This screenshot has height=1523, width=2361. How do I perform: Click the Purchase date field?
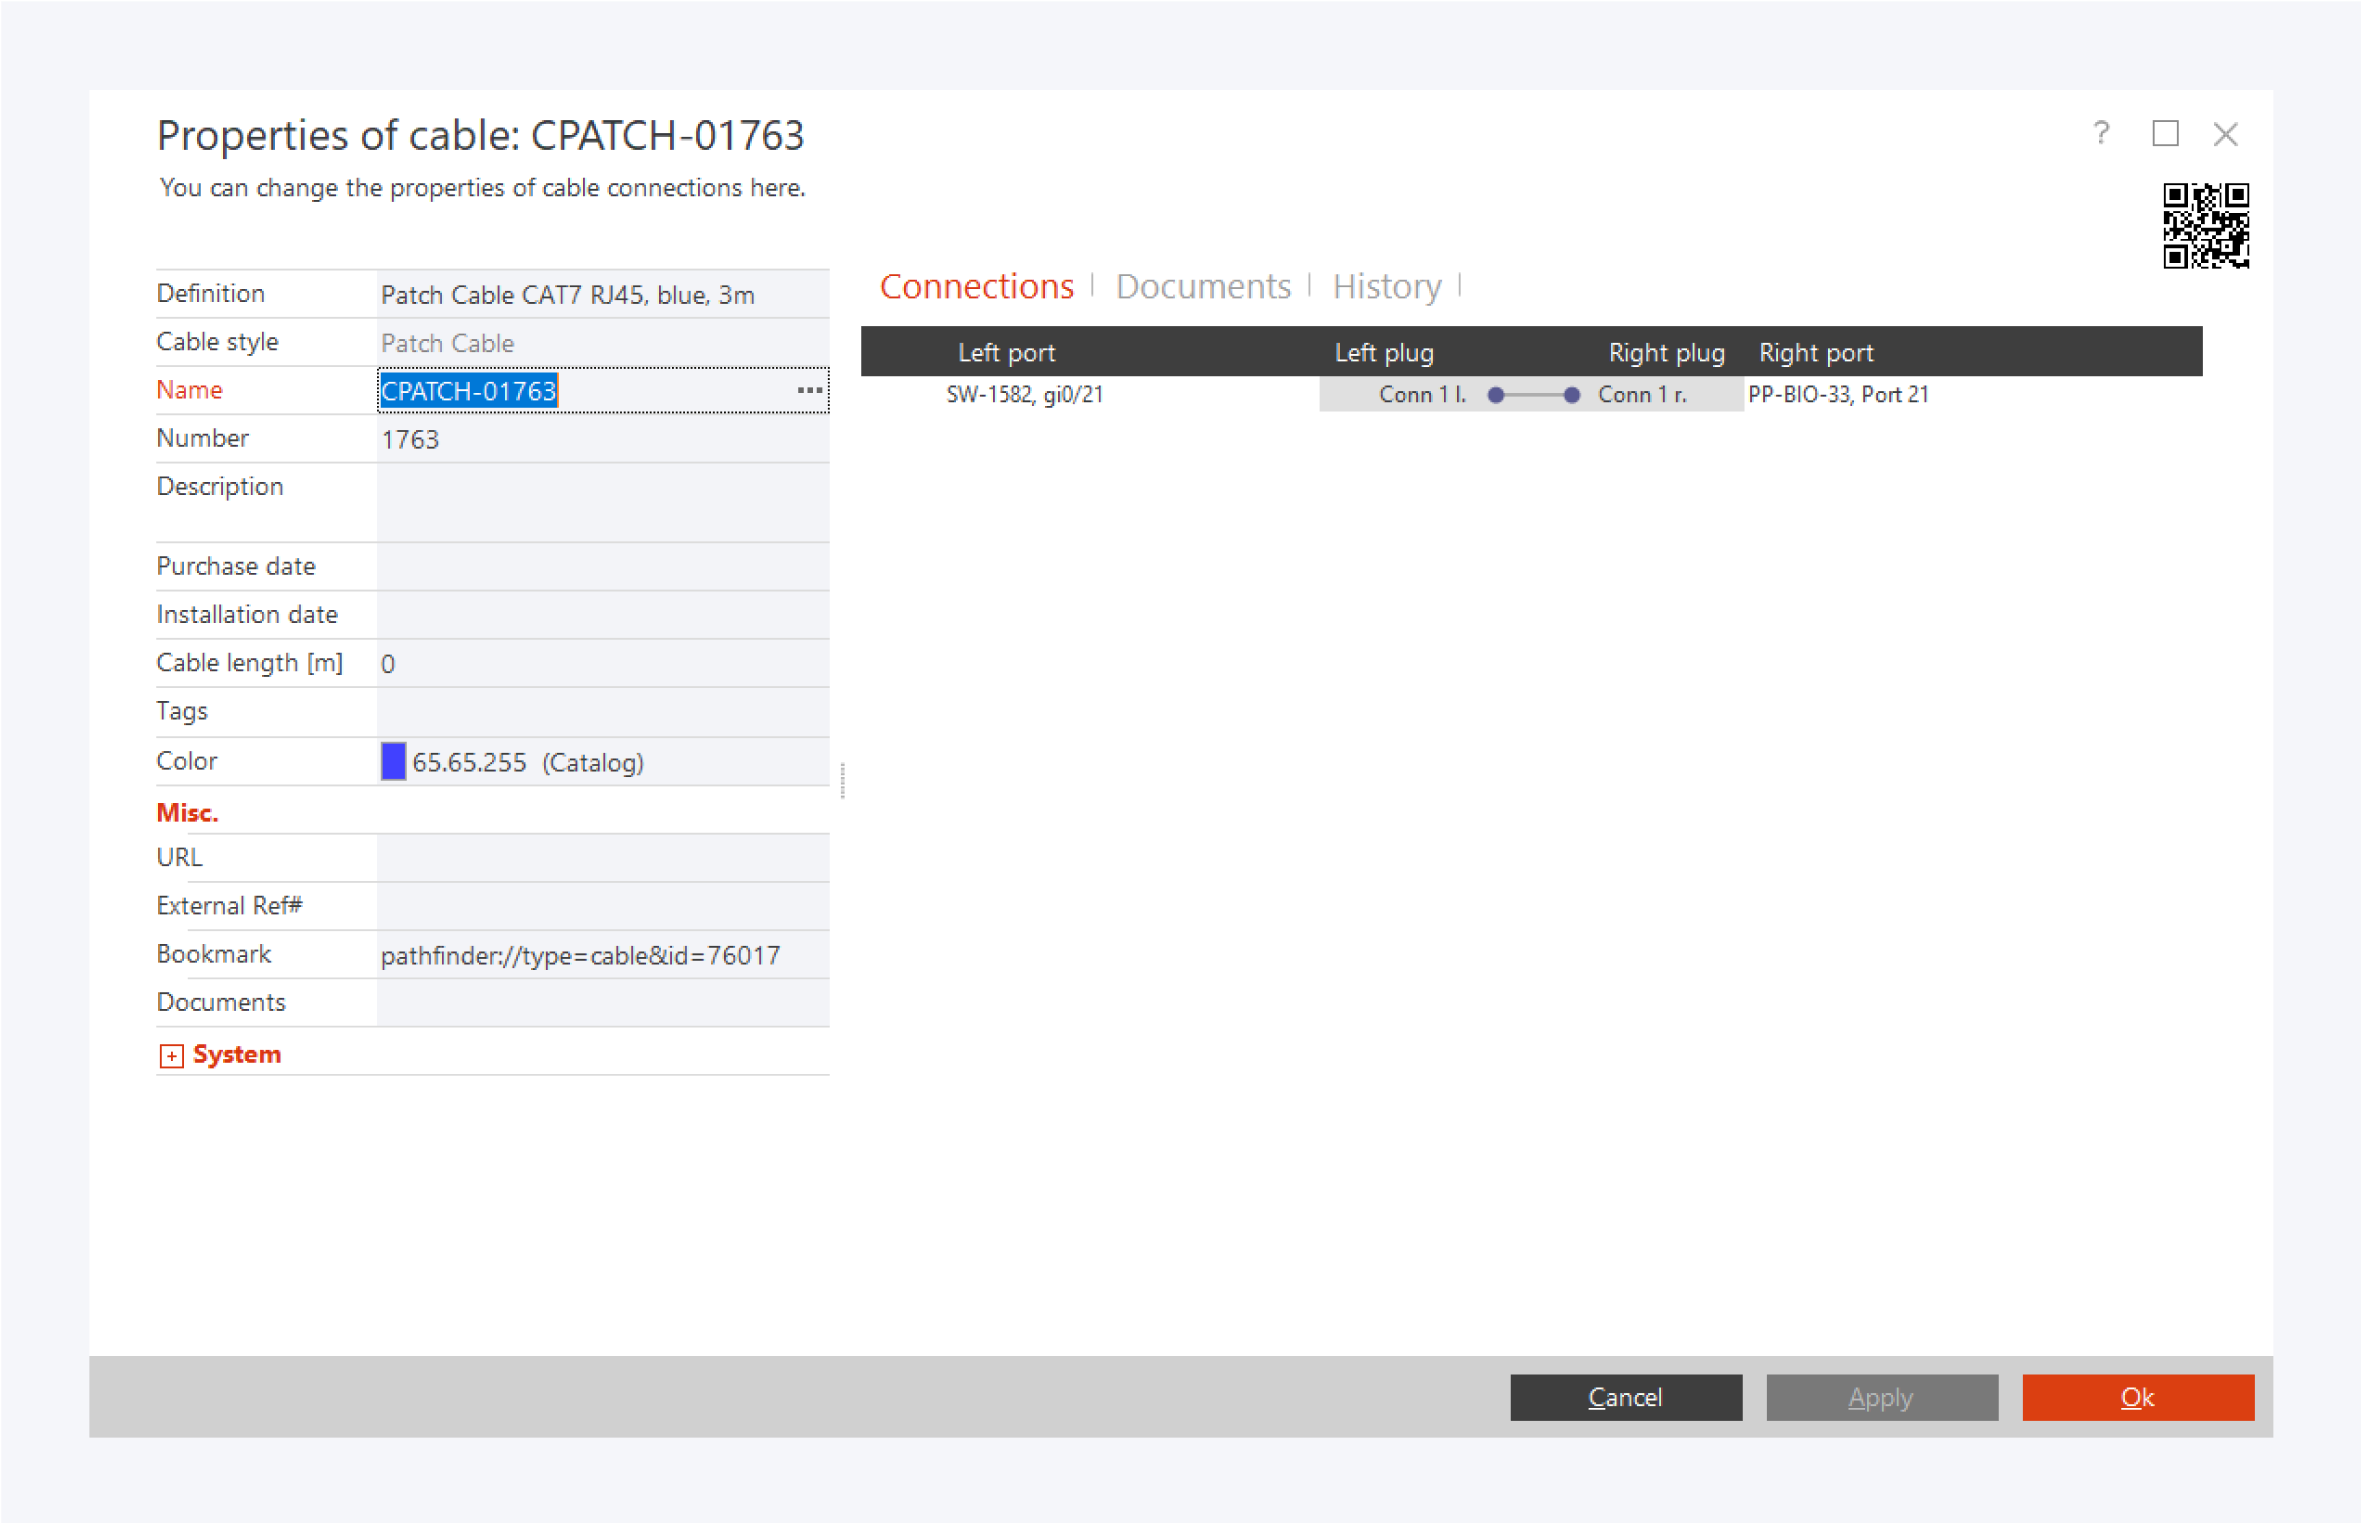click(x=602, y=567)
